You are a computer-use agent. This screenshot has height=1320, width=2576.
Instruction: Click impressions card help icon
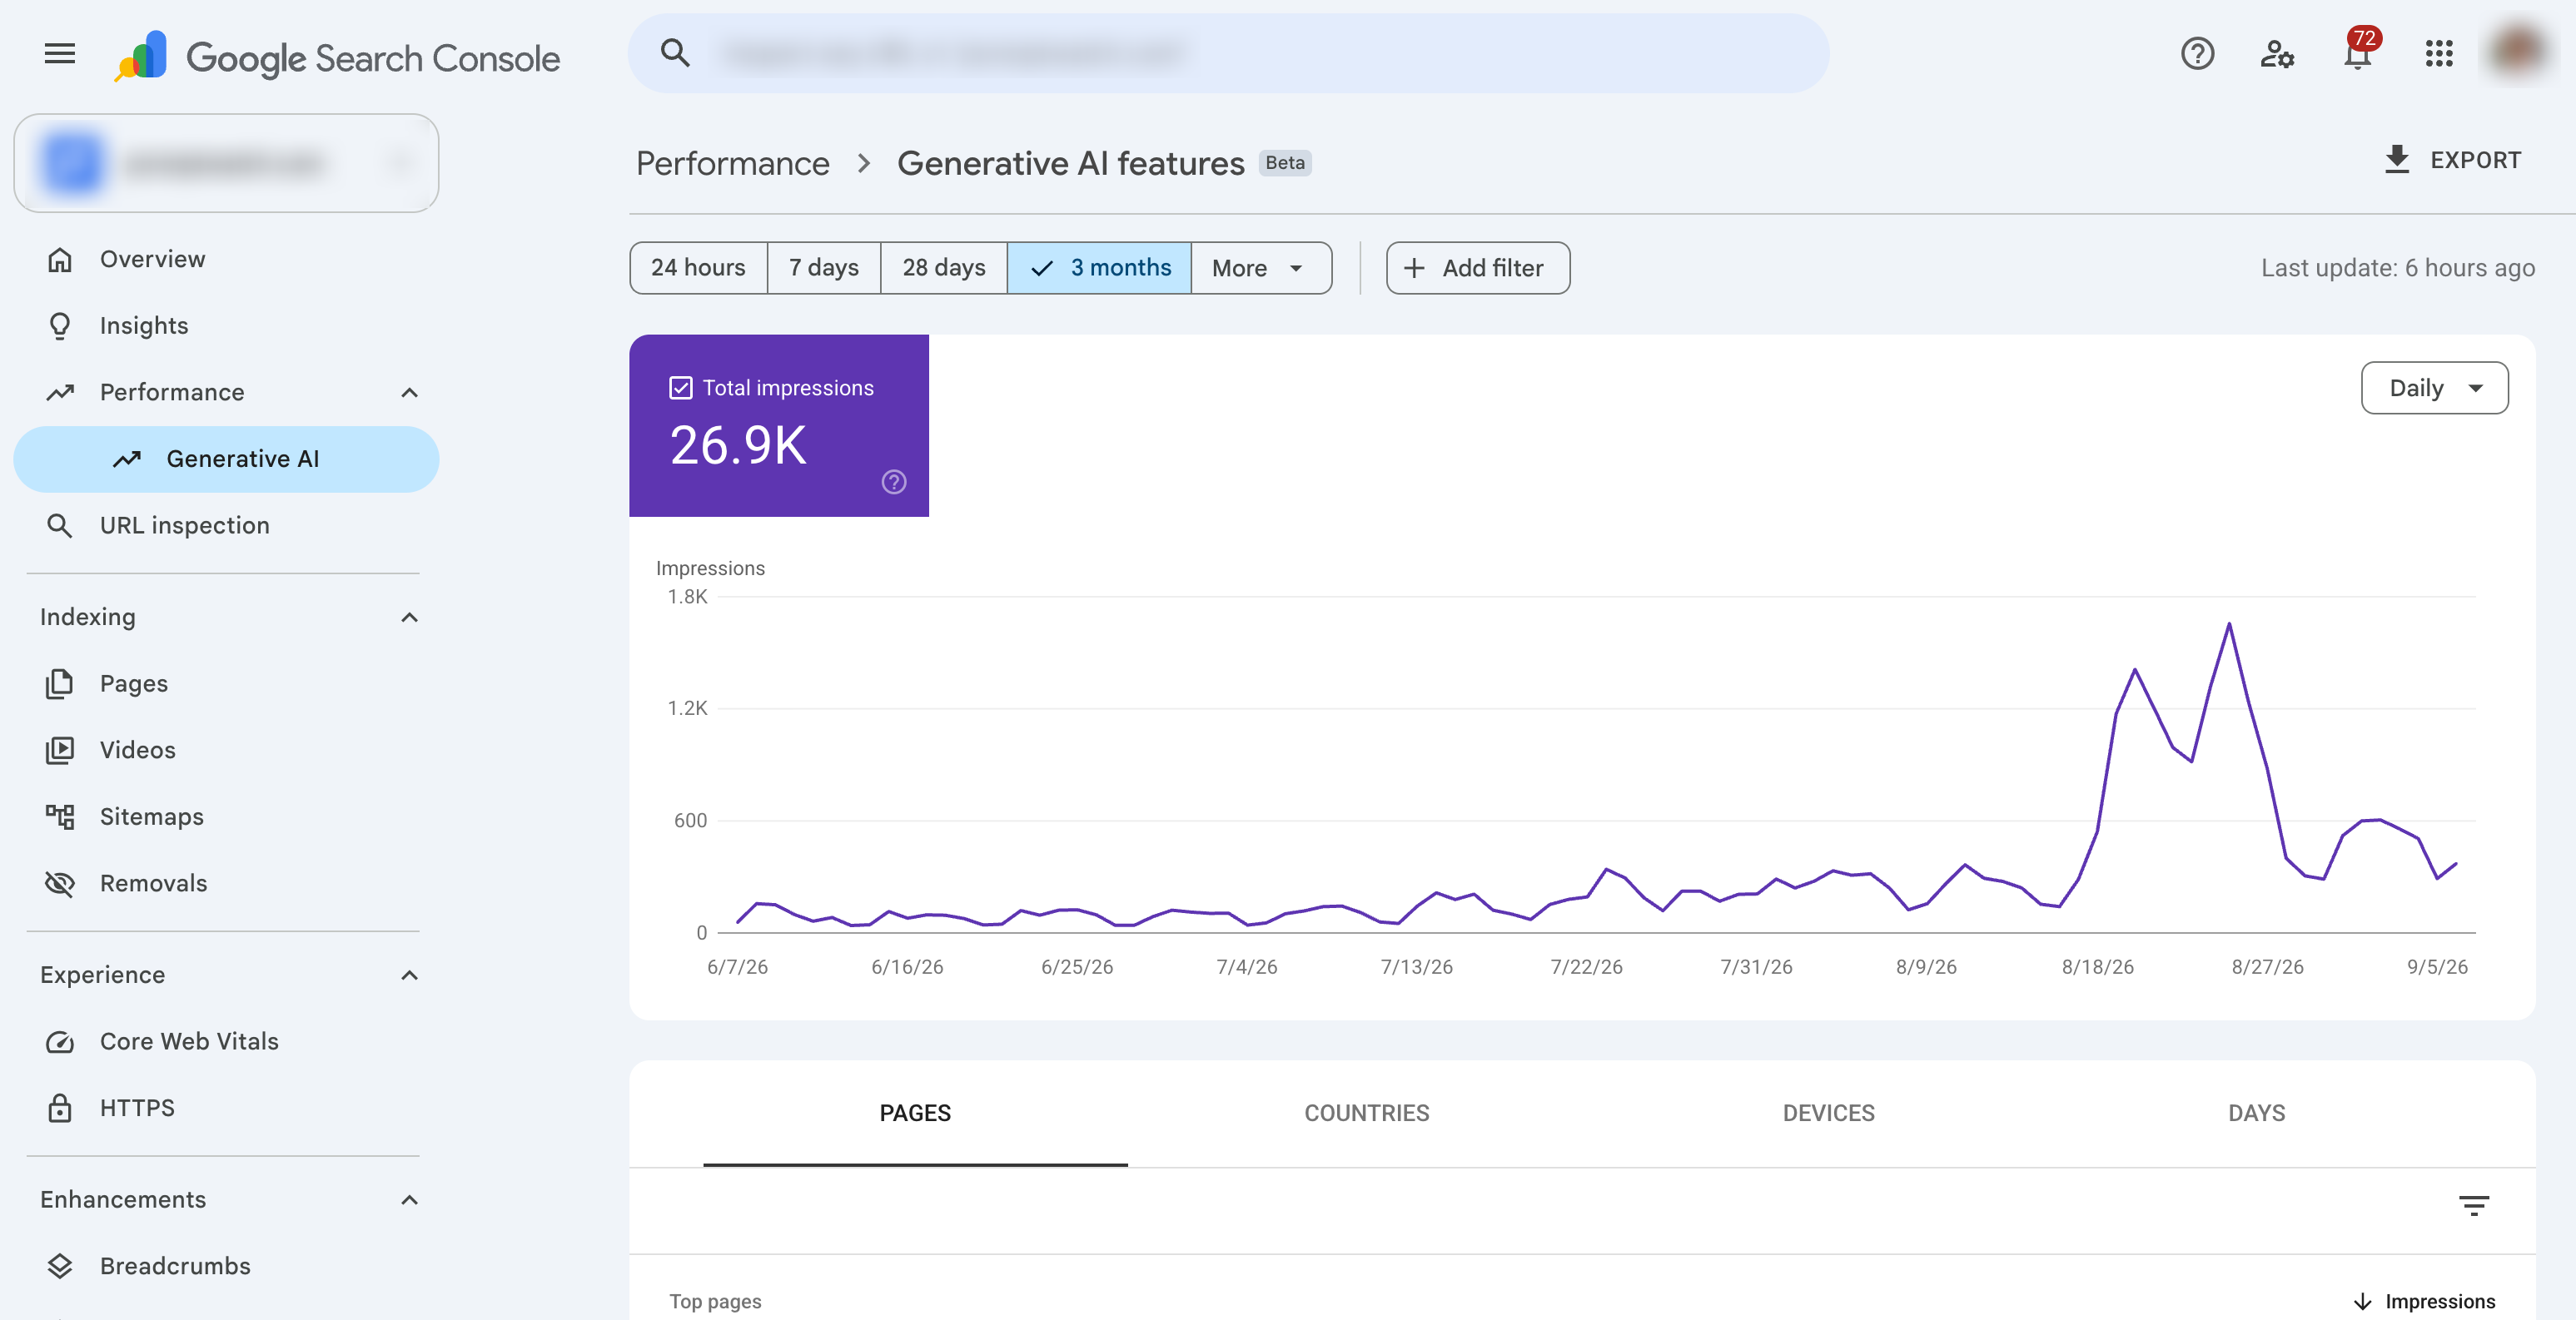894,482
